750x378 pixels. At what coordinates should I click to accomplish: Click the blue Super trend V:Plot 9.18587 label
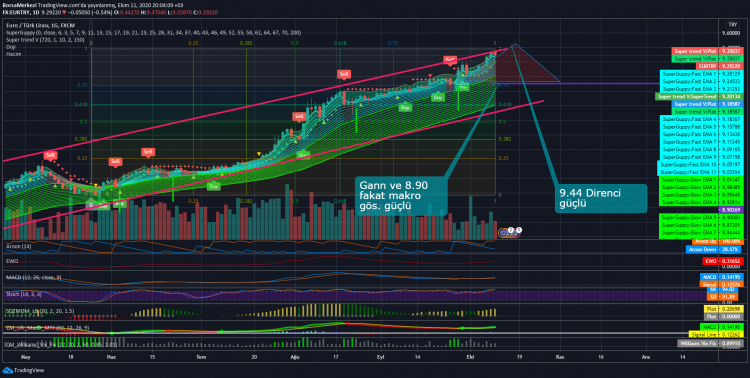[x=707, y=104]
